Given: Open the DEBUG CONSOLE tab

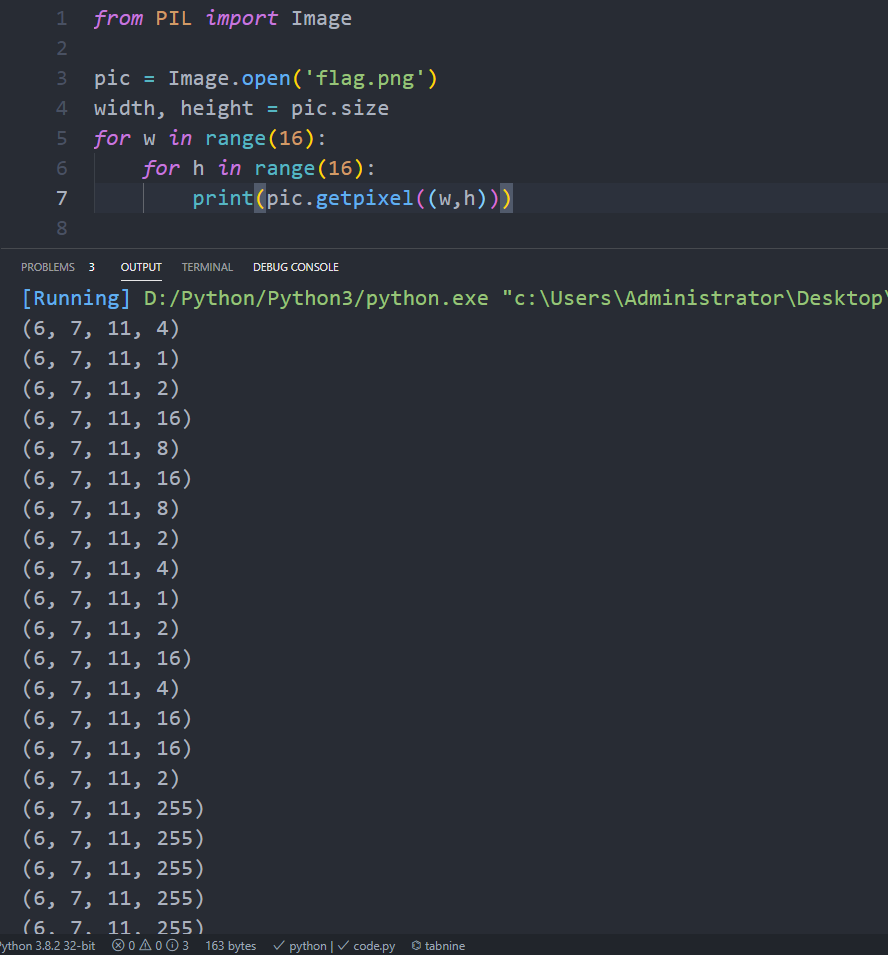Looking at the screenshot, I should click(x=295, y=267).
